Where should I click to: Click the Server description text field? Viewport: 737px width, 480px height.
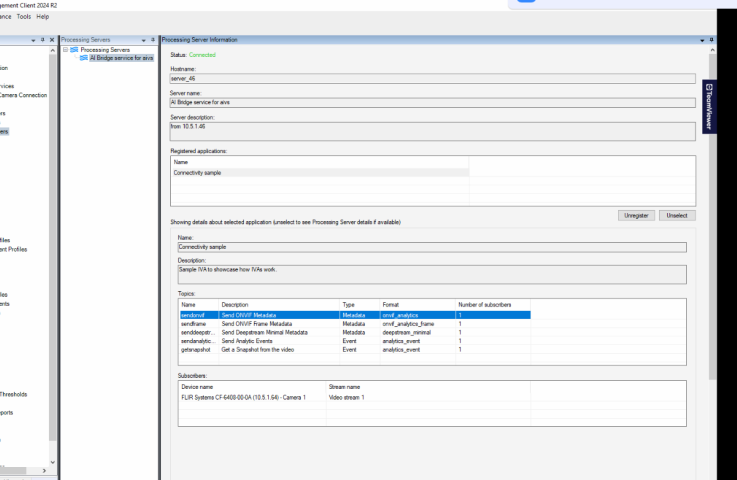[x=432, y=131]
